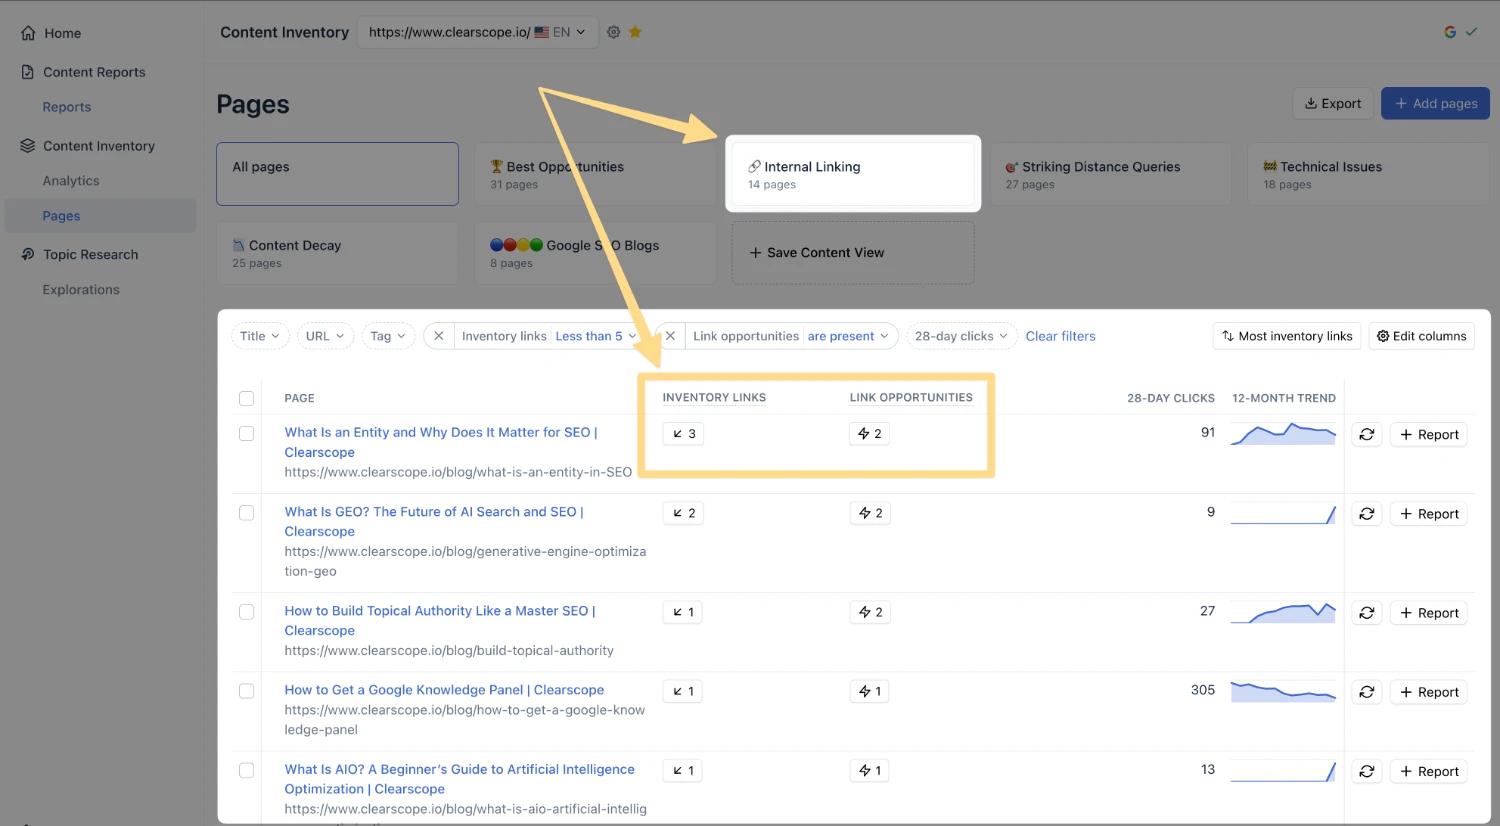Go to Home in the sidebar
Image resolution: width=1500 pixels, height=826 pixels.
pyautogui.click(x=62, y=33)
